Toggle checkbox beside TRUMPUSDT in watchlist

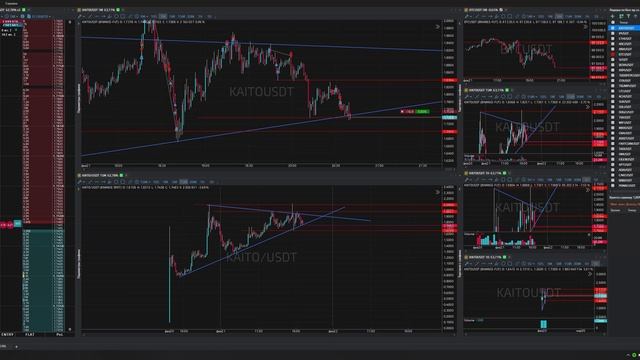[613, 86]
